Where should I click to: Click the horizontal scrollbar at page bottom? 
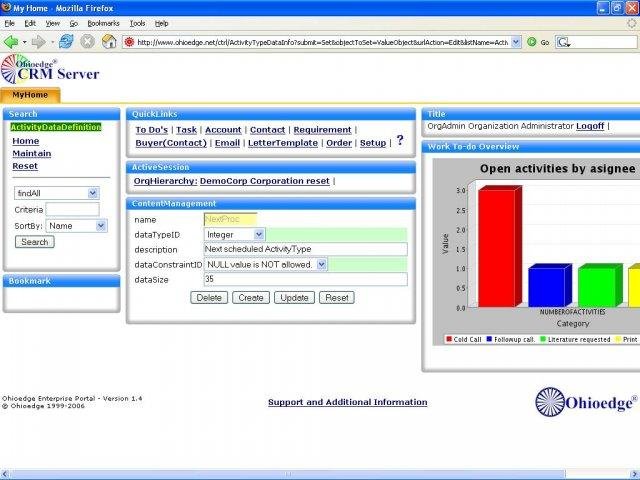(288, 474)
